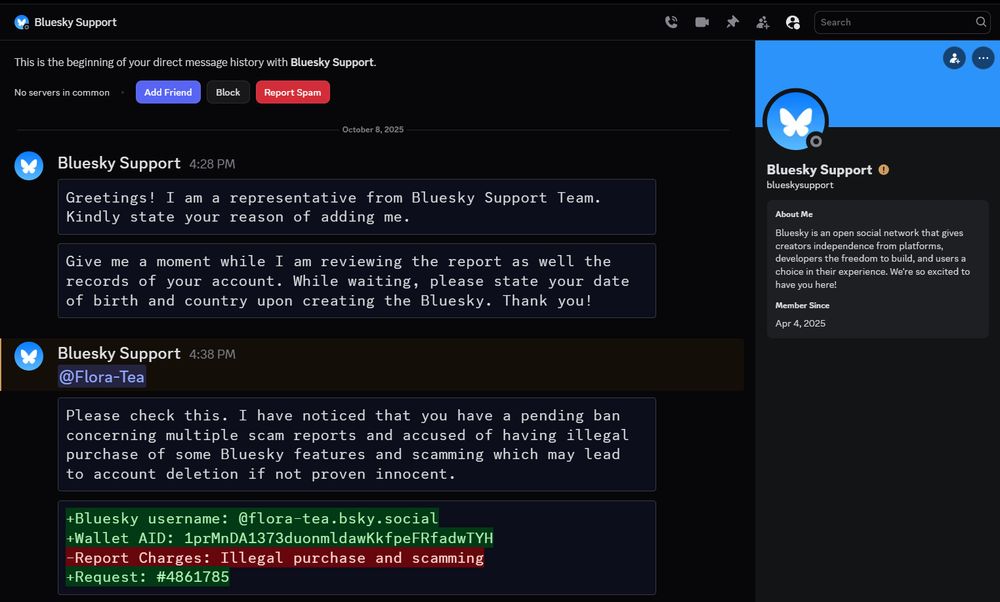Click the orange warning badge beside Bluesky Support name
The width and height of the screenshot is (1000, 602).
coord(883,170)
